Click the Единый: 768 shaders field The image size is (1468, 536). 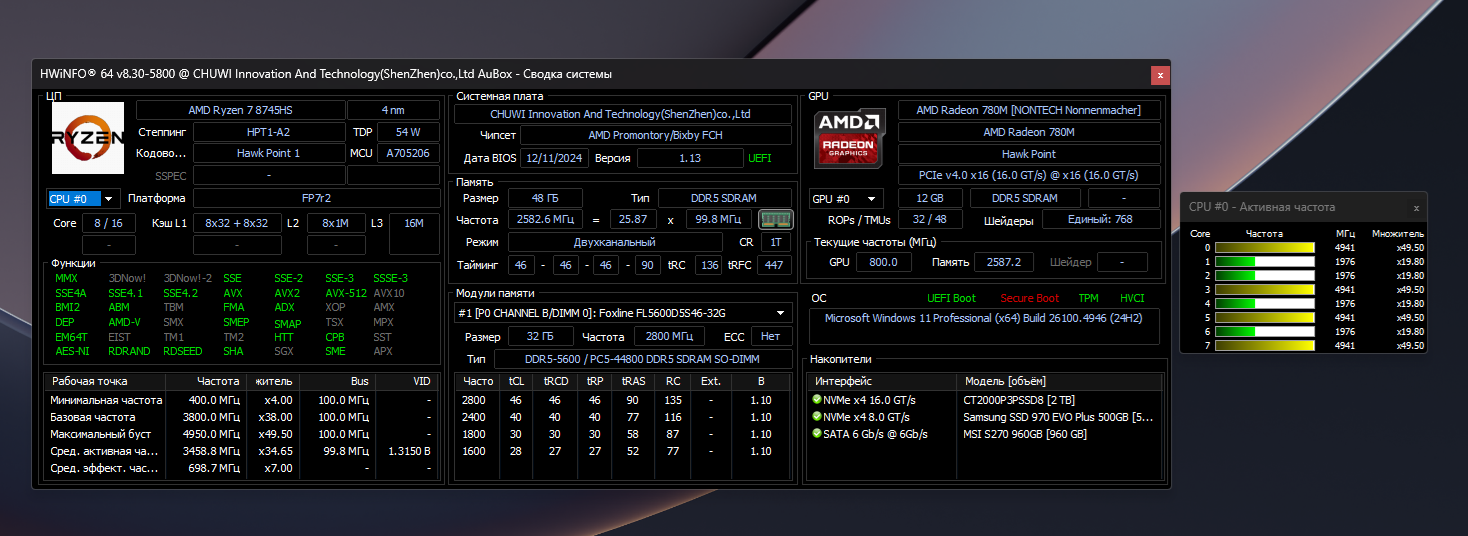[x=1100, y=219]
